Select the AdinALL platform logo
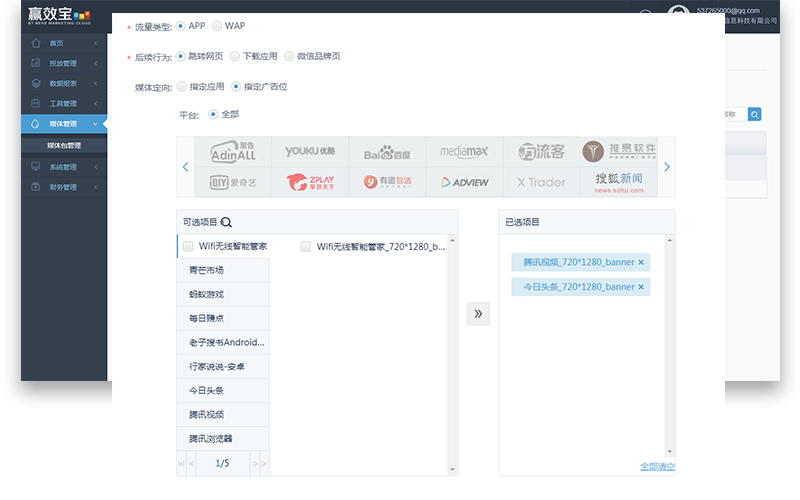The width and height of the screenshot is (800, 500). [233, 152]
